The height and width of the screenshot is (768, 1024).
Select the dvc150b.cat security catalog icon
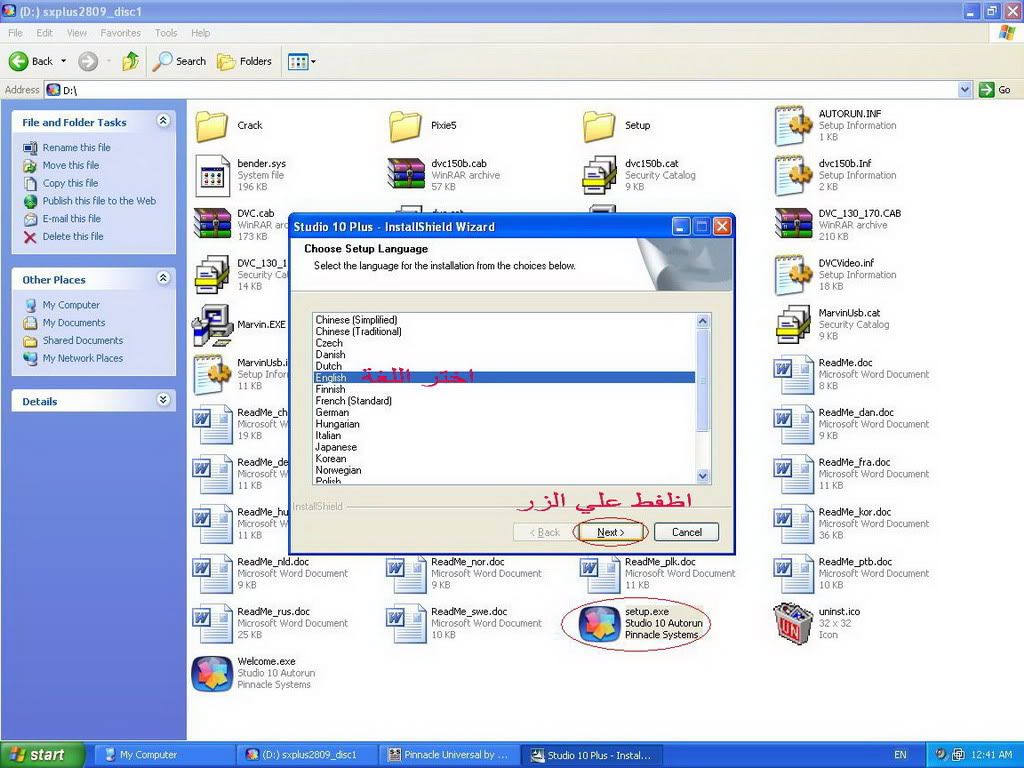600,175
